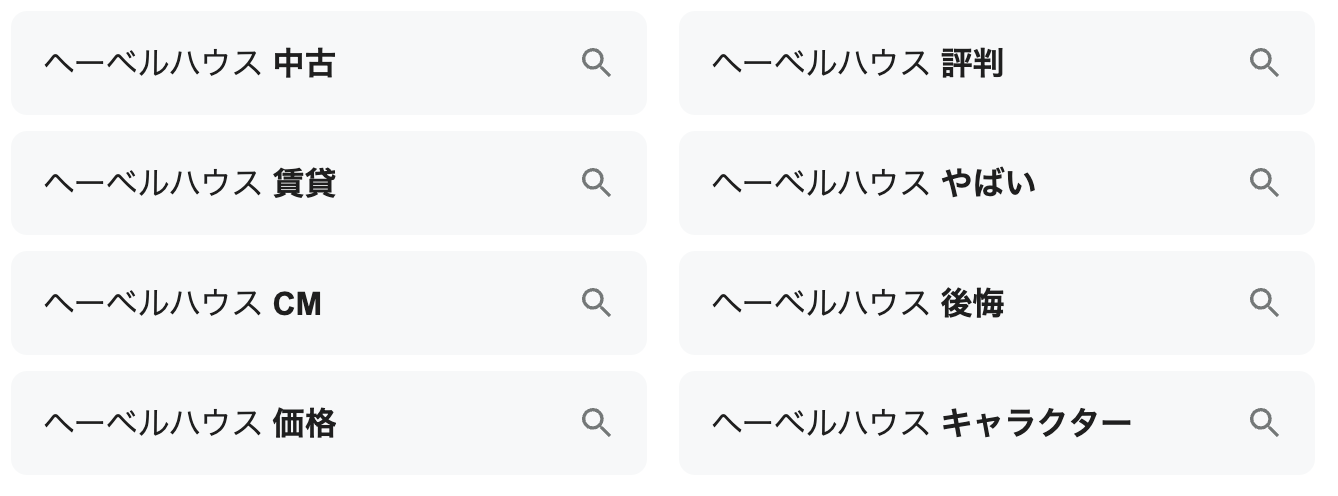Click the magnifier icon for ヘーベルハウス 評判

[1264, 63]
